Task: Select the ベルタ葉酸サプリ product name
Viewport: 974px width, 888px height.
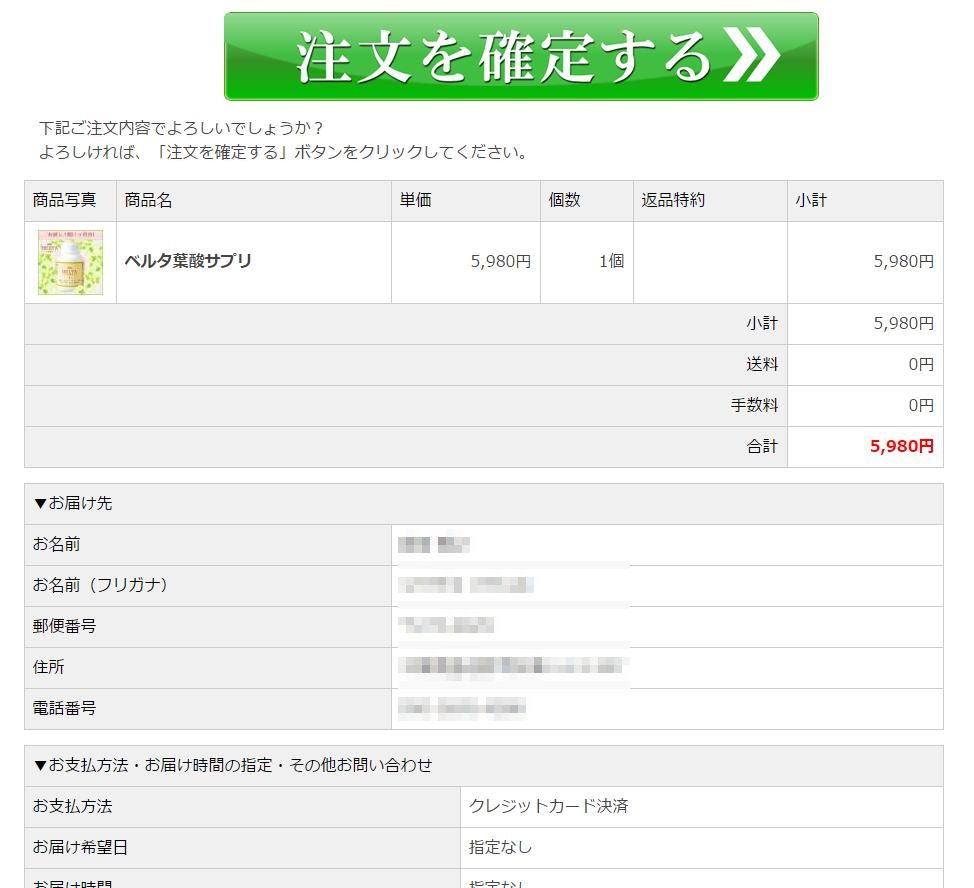Action: [188, 261]
